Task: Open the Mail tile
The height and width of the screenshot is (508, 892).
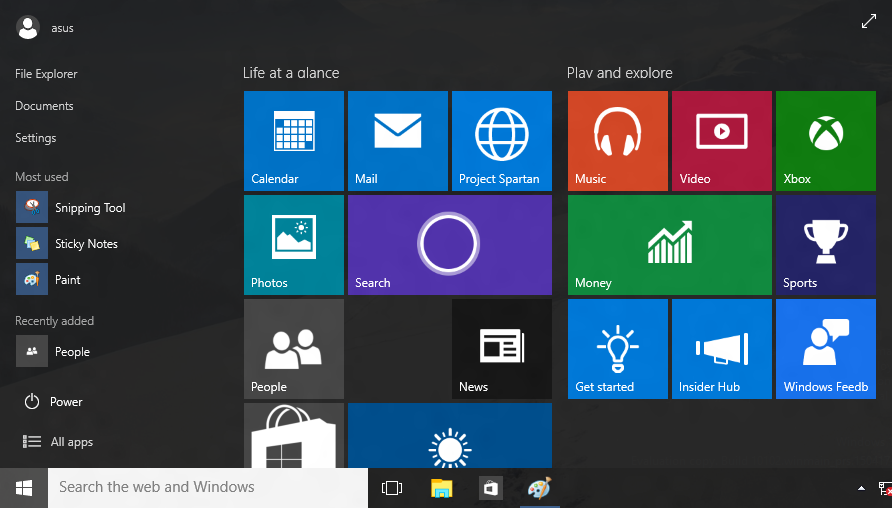Action: (398, 141)
